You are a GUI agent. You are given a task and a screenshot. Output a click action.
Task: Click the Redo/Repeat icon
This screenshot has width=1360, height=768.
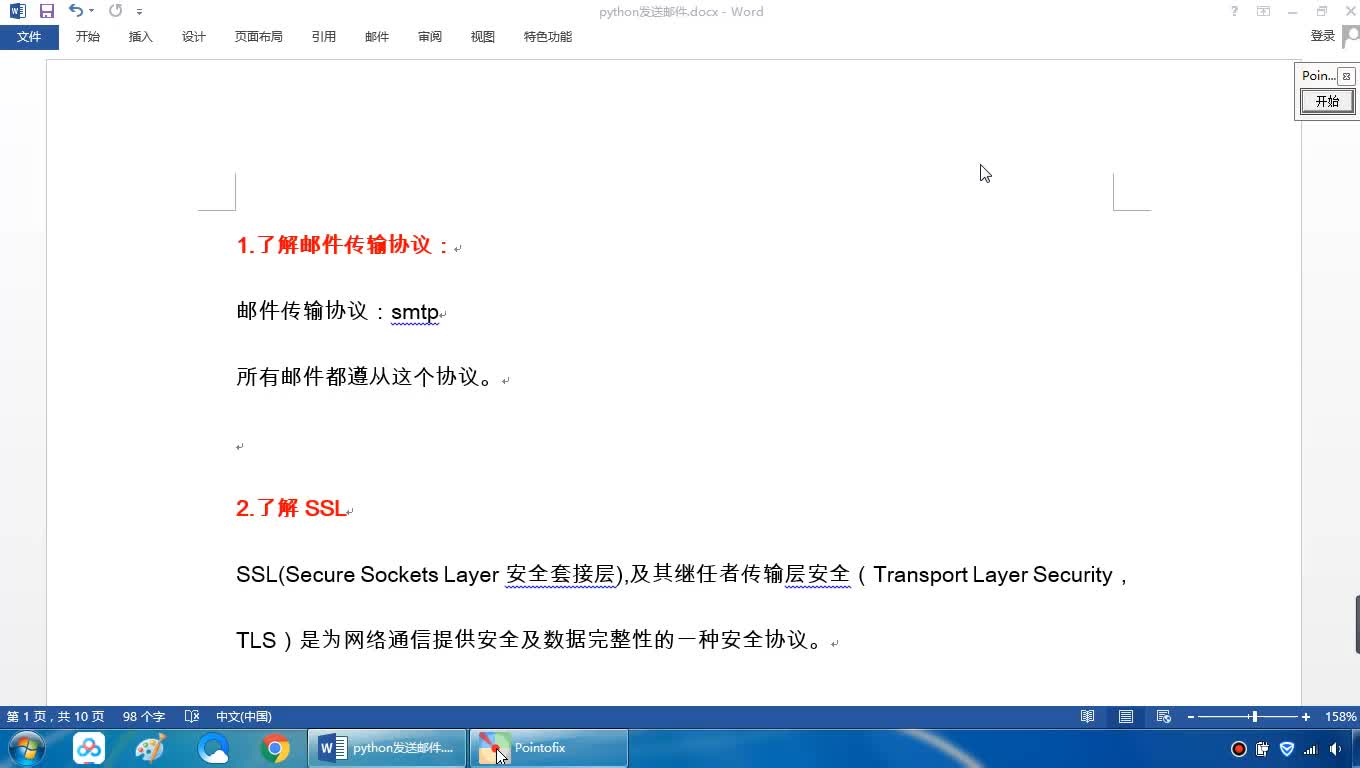pos(115,11)
